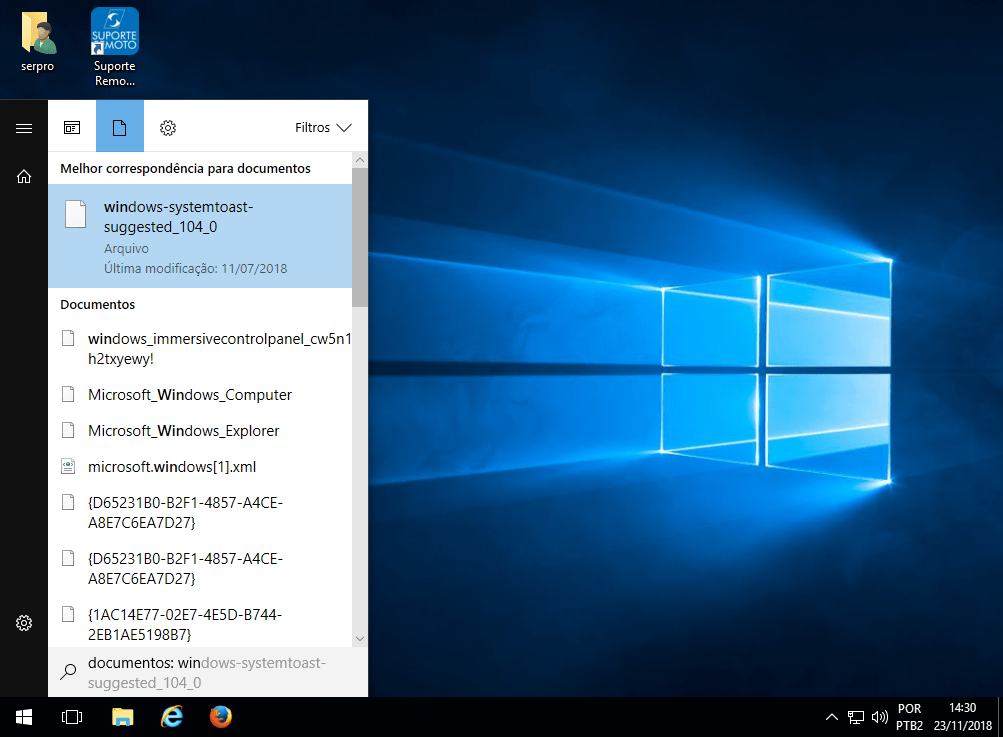Click the Windows Start button
The image size is (1003, 737).
(x=24, y=717)
